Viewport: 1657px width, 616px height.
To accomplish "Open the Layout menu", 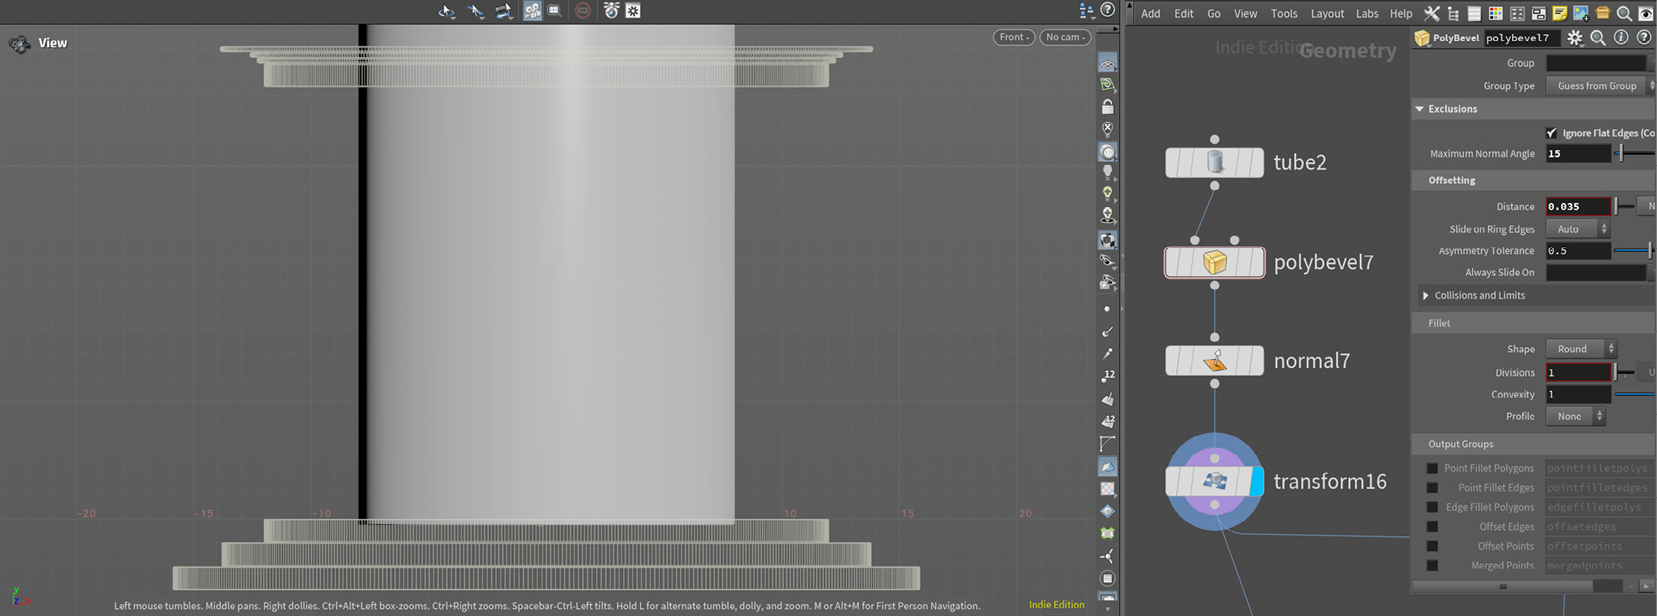I will coord(1327,13).
